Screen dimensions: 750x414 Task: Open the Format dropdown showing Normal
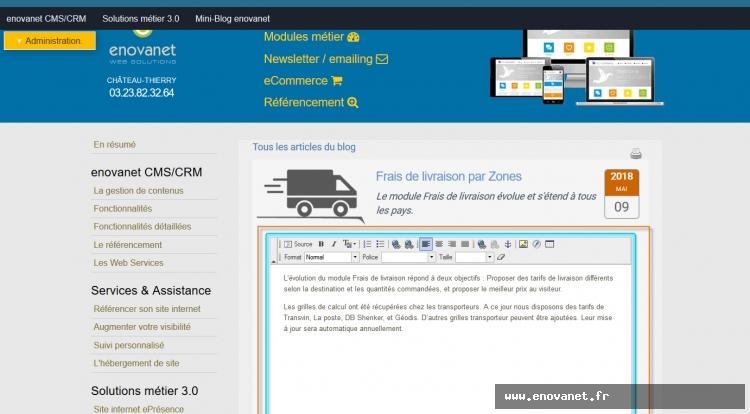[331, 257]
